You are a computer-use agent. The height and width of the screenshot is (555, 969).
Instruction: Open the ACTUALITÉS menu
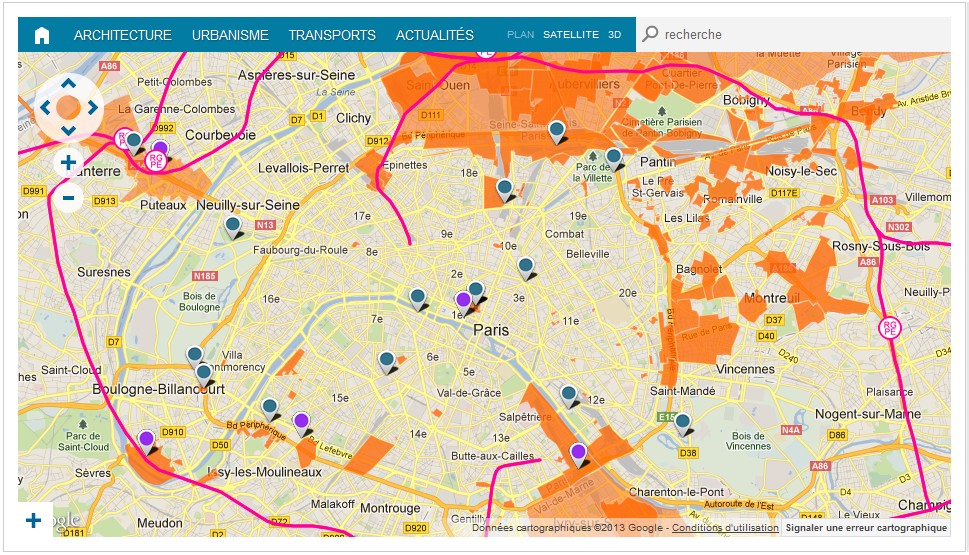tap(435, 35)
